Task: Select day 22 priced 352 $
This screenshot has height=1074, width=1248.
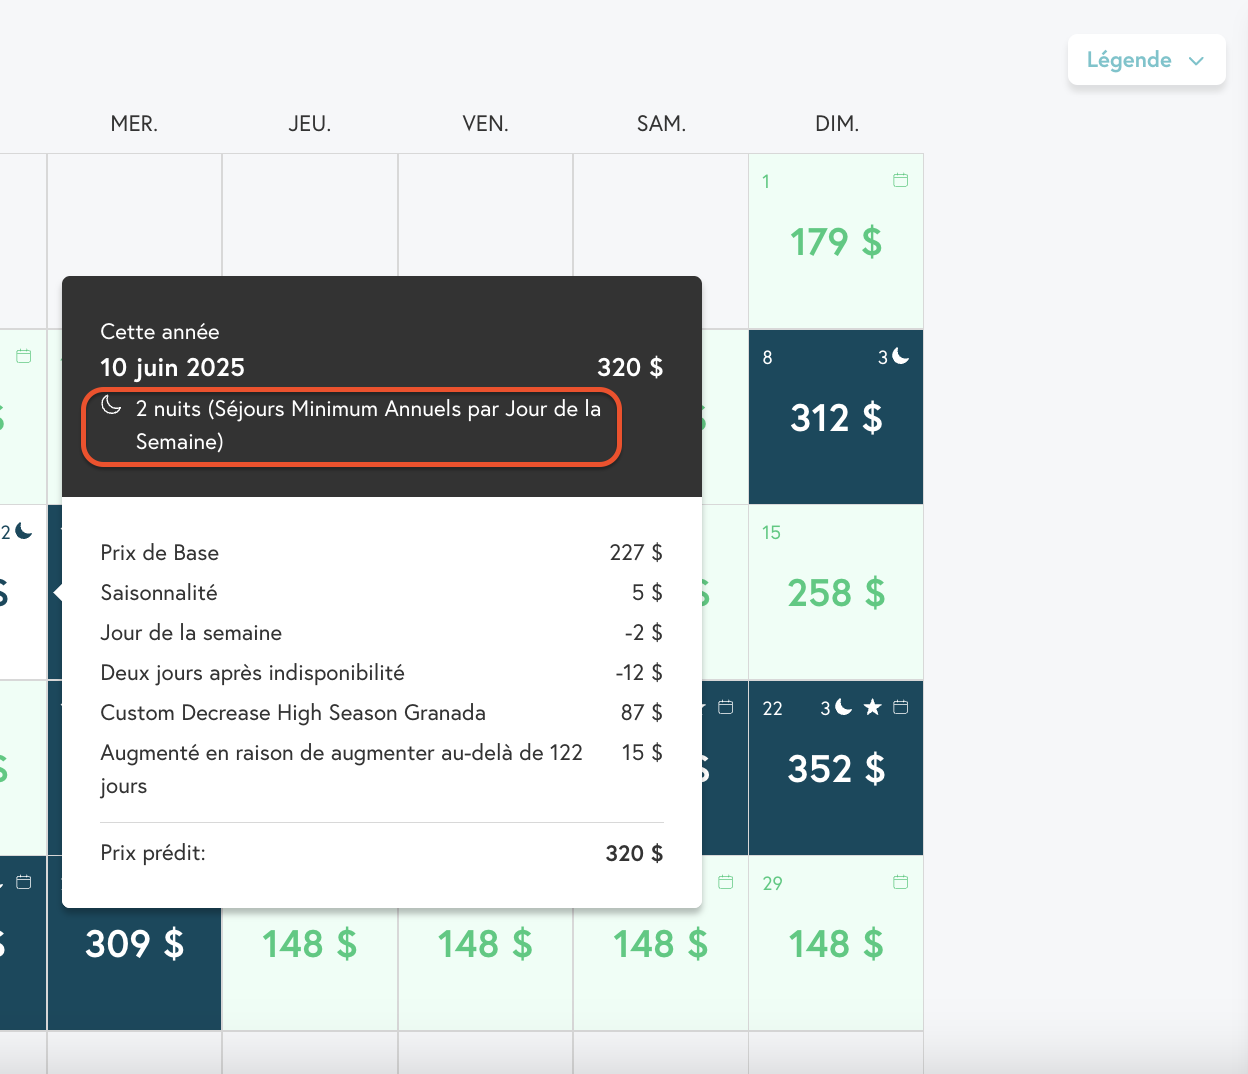Action: click(836, 768)
